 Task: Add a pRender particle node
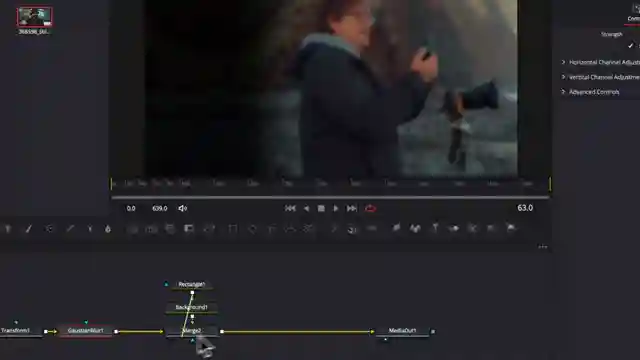(x=372, y=229)
